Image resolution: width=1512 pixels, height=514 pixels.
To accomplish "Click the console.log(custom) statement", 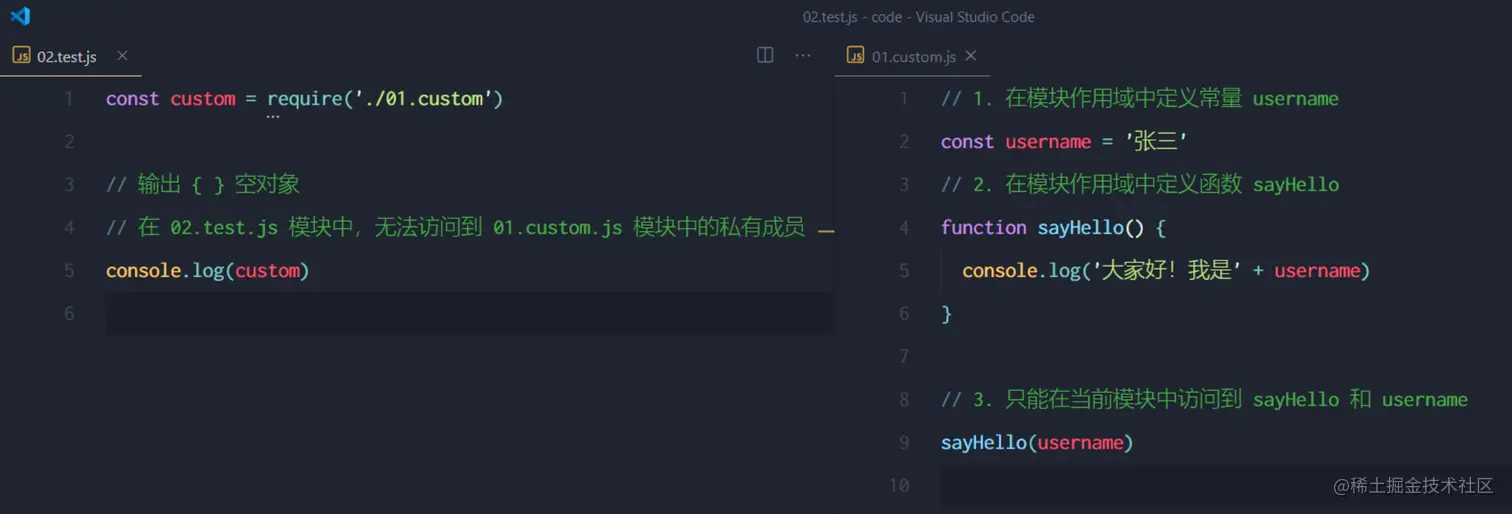I will click(x=207, y=271).
